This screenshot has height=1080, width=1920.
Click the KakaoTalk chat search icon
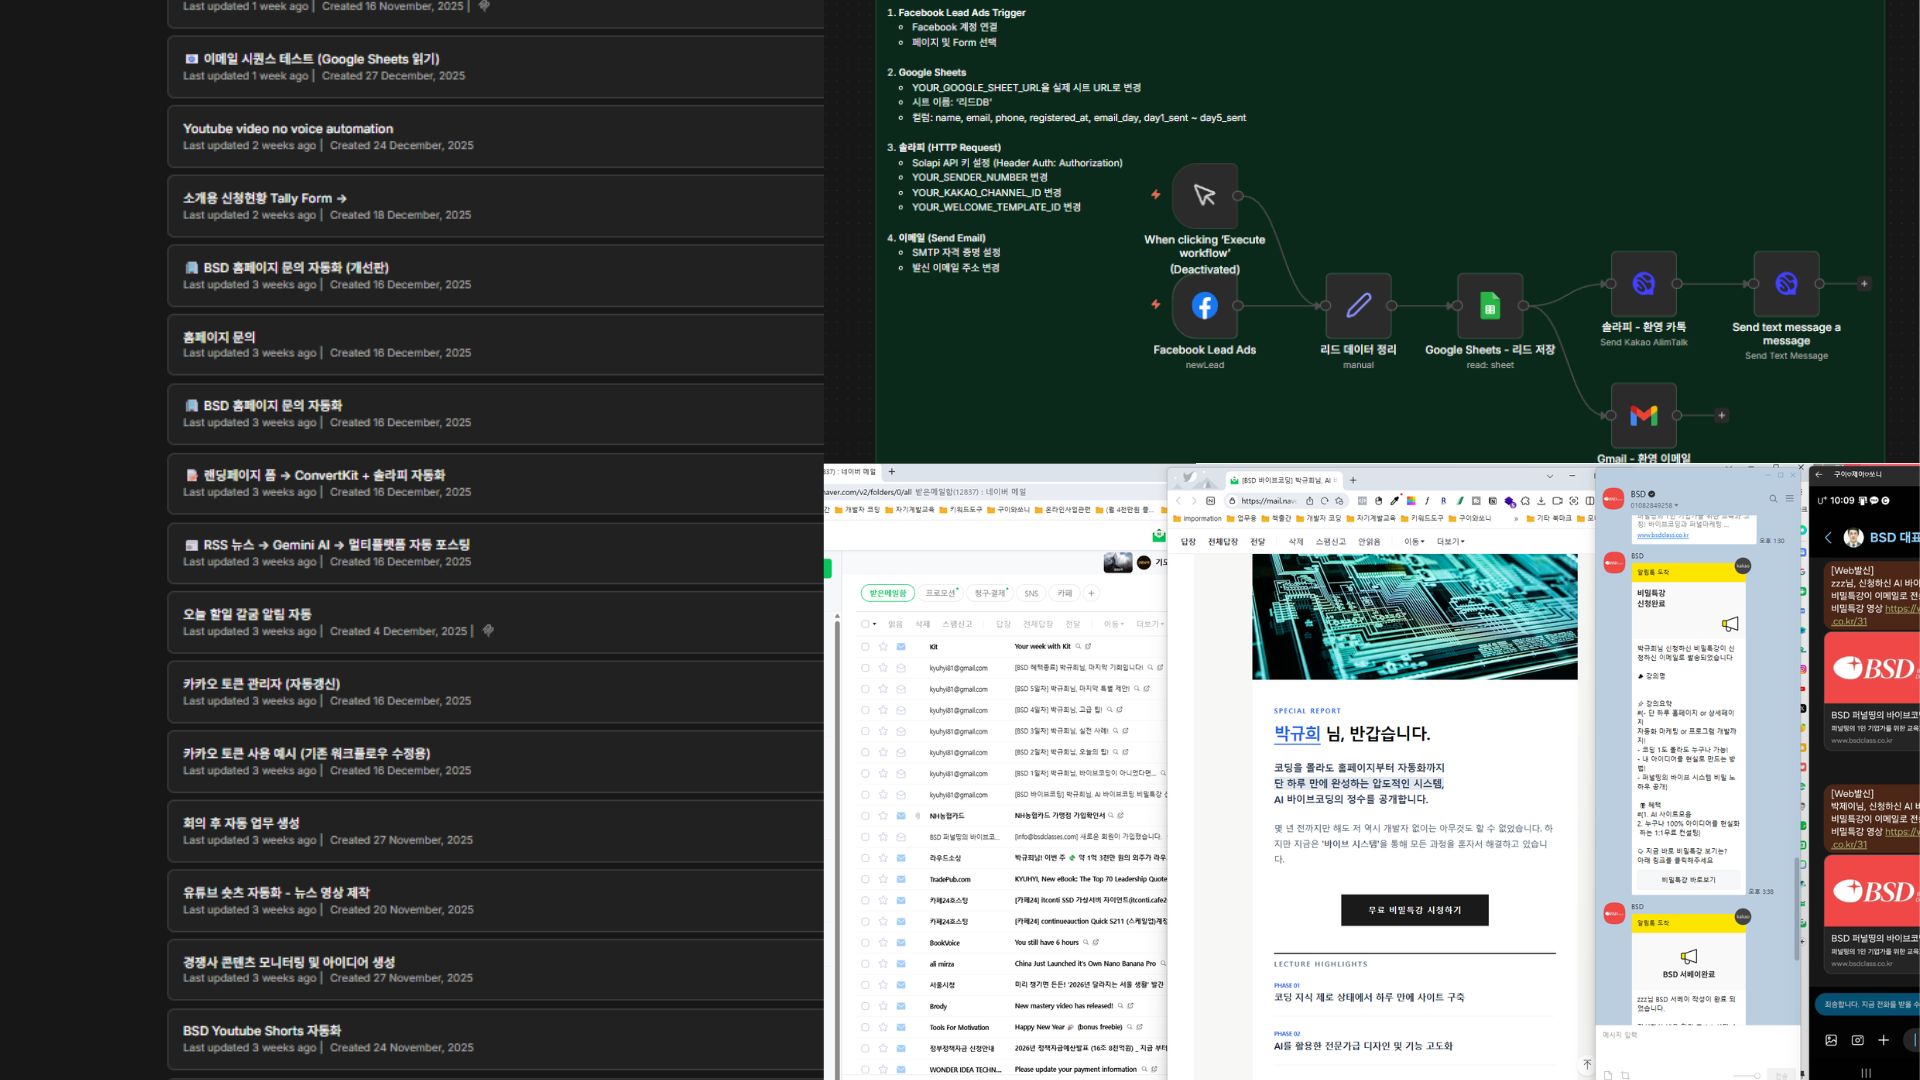pyautogui.click(x=1773, y=498)
